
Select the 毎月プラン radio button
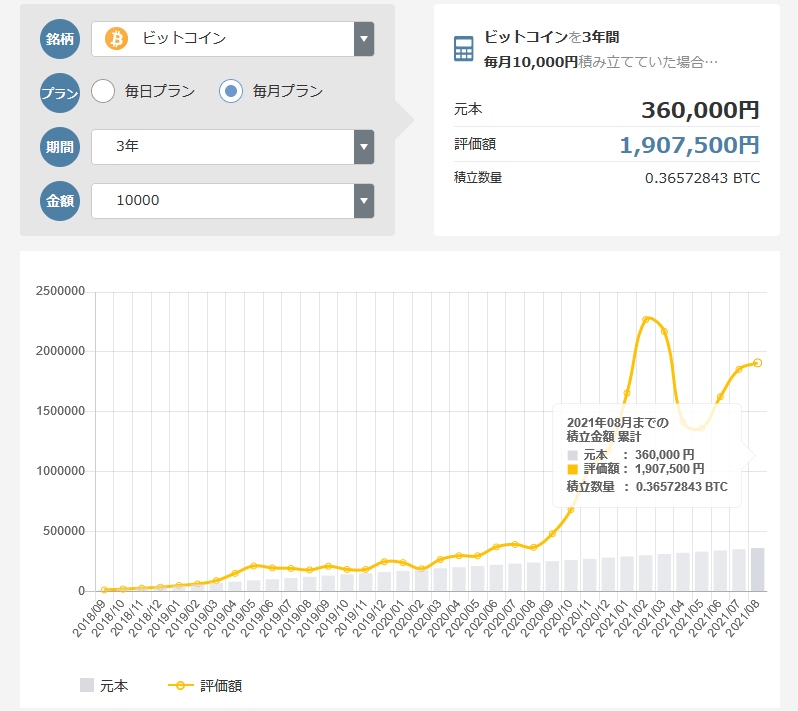point(231,92)
